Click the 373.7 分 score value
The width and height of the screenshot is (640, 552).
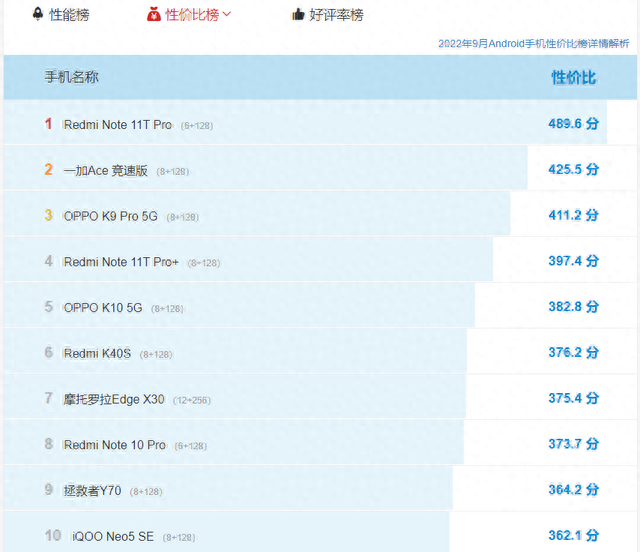573,443
